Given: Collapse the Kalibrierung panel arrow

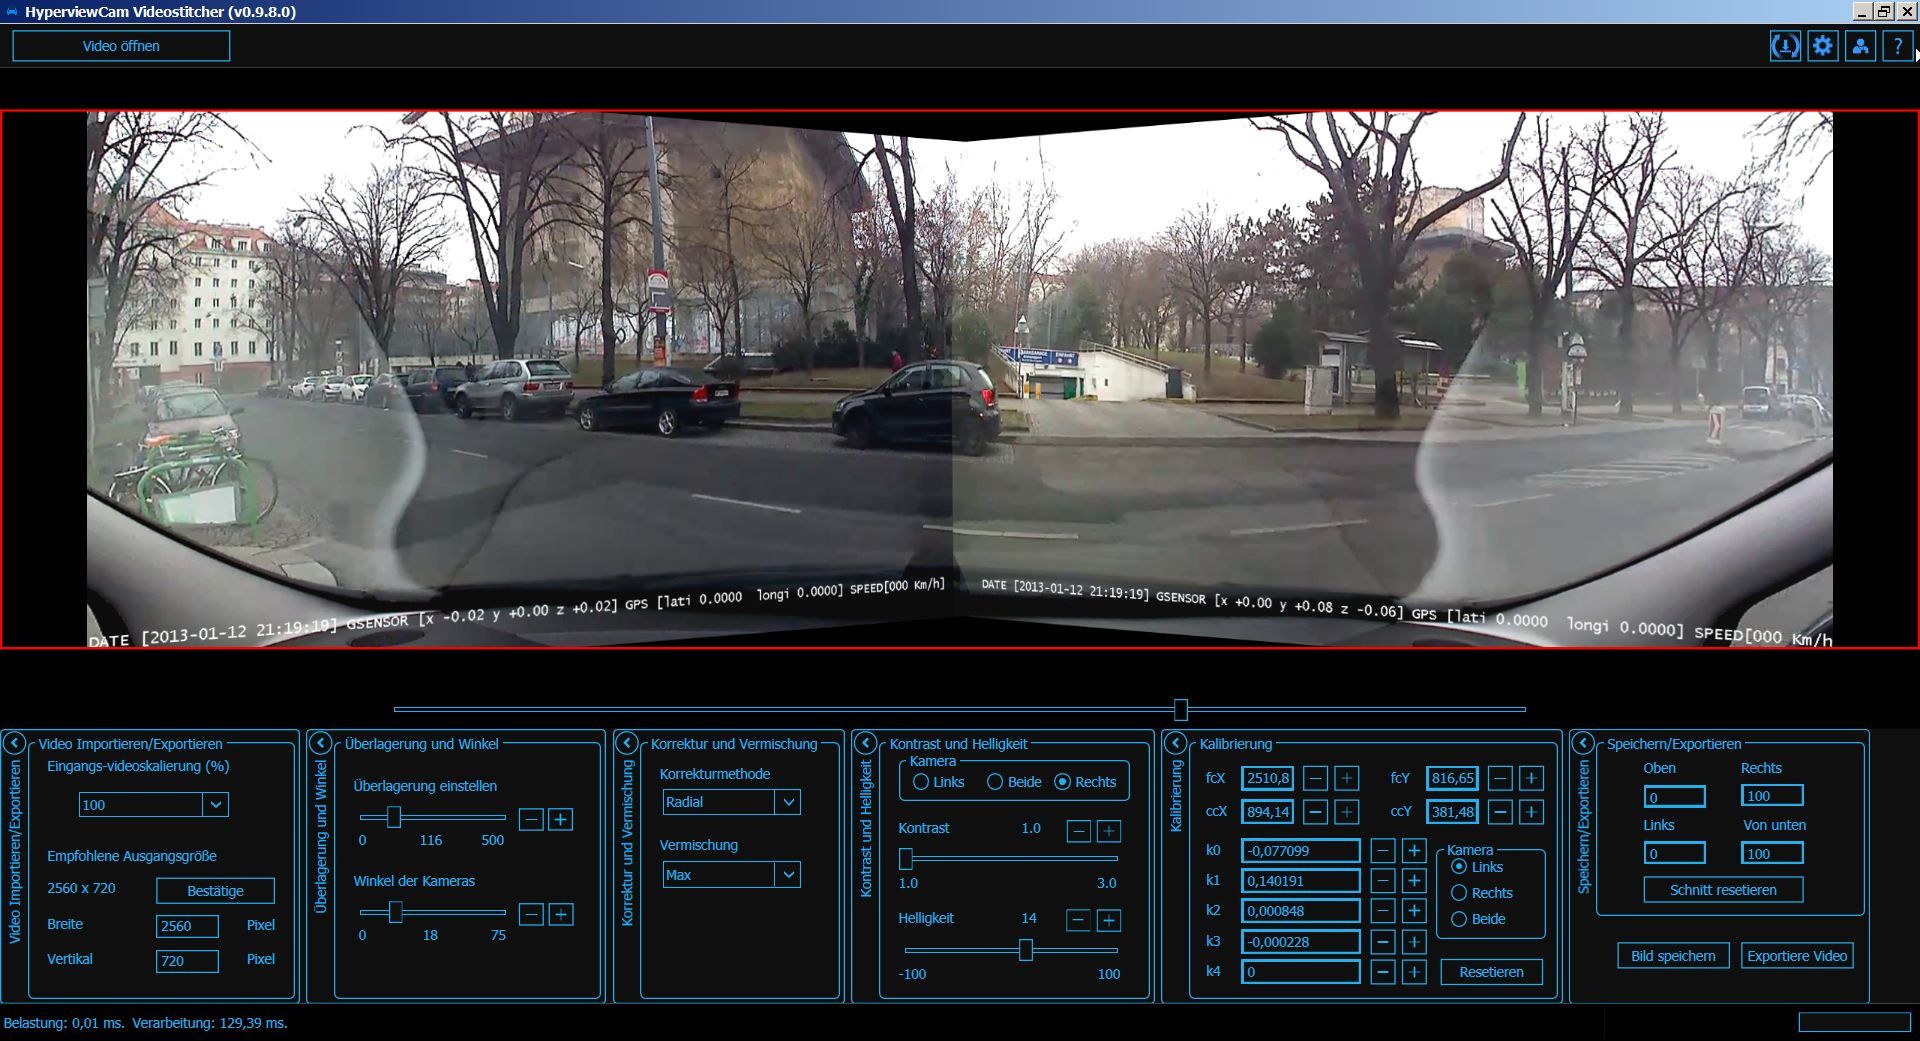Looking at the screenshot, I should pyautogui.click(x=1176, y=743).
